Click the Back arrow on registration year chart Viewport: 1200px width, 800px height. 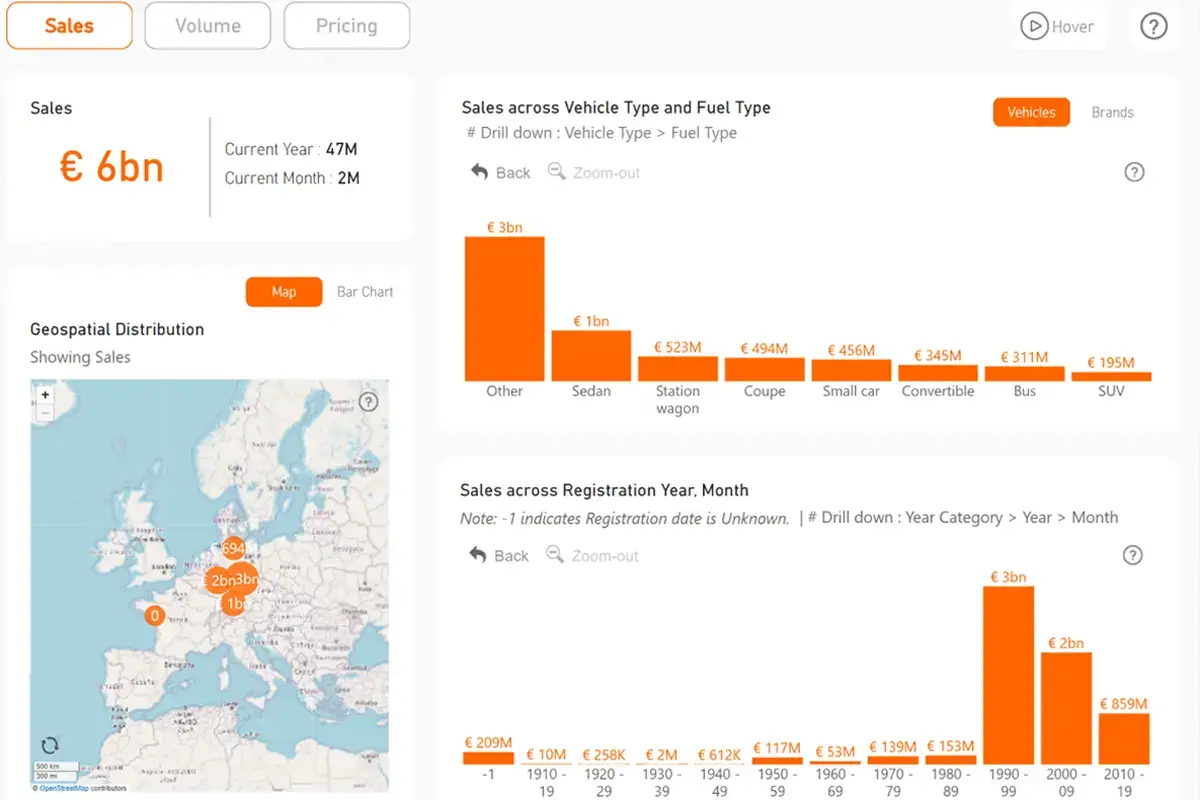click(x=498, y=555)
